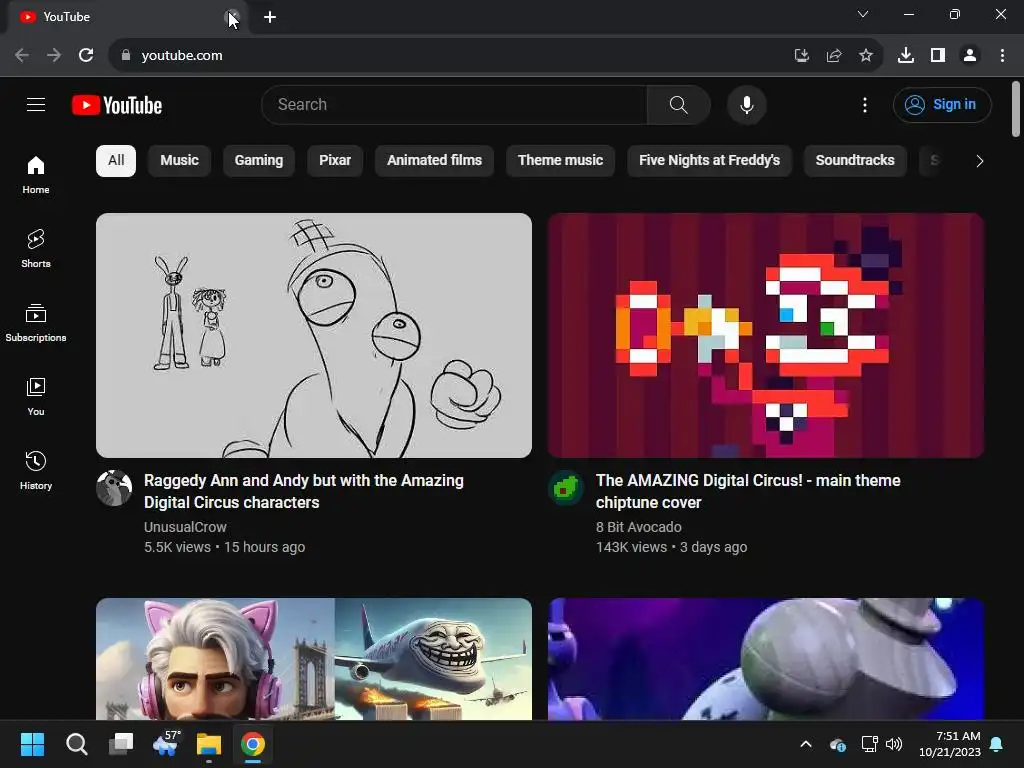Open the YouTube guide hamburger menu
The width and height of the screenshot is (1024, 768).
pyautogui.click(x=36, y=104)
